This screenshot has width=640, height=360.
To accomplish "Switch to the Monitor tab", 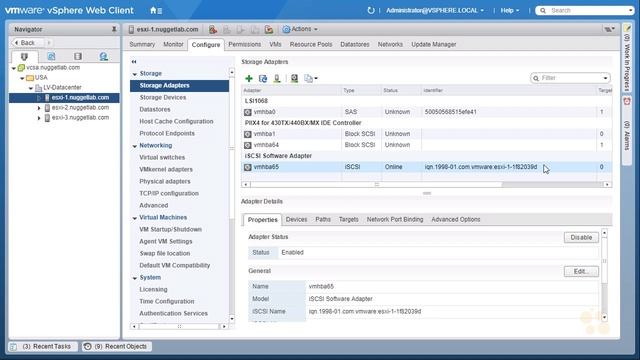I will 173,44.
